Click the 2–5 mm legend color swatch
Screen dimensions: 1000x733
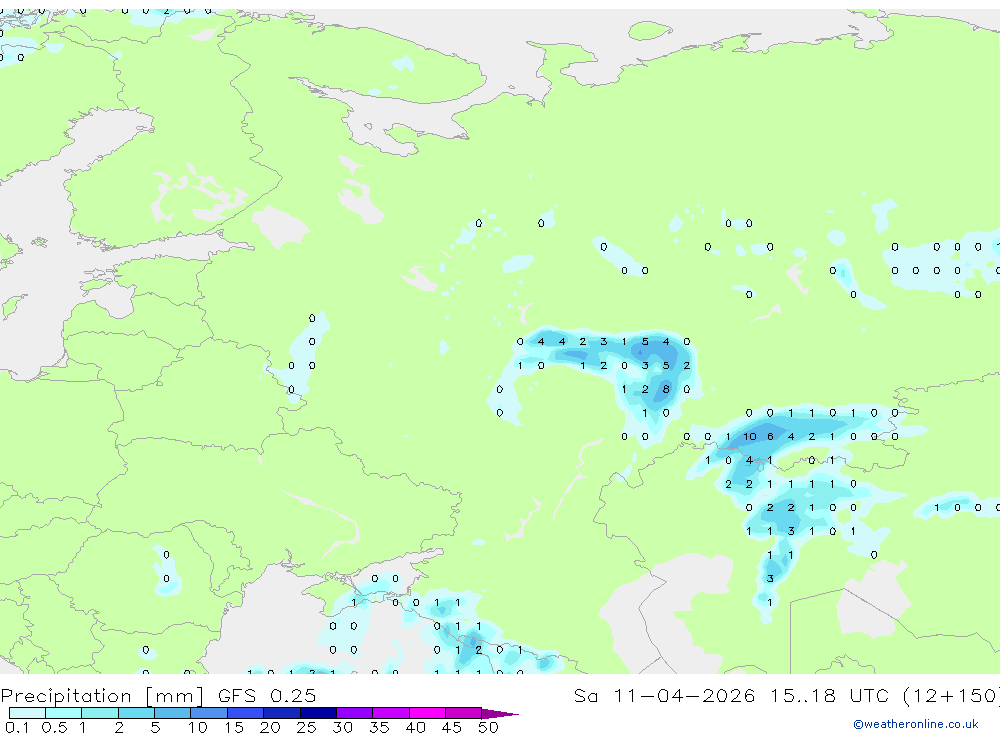coord(136,713)
